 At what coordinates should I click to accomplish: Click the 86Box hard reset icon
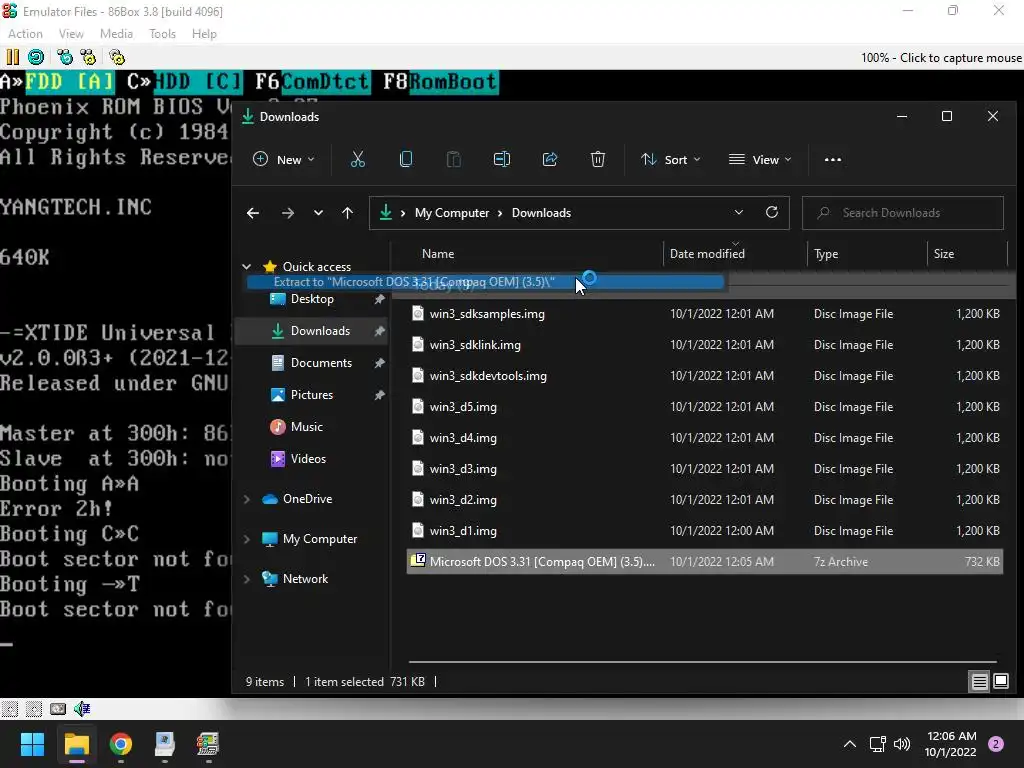[36, 57]
